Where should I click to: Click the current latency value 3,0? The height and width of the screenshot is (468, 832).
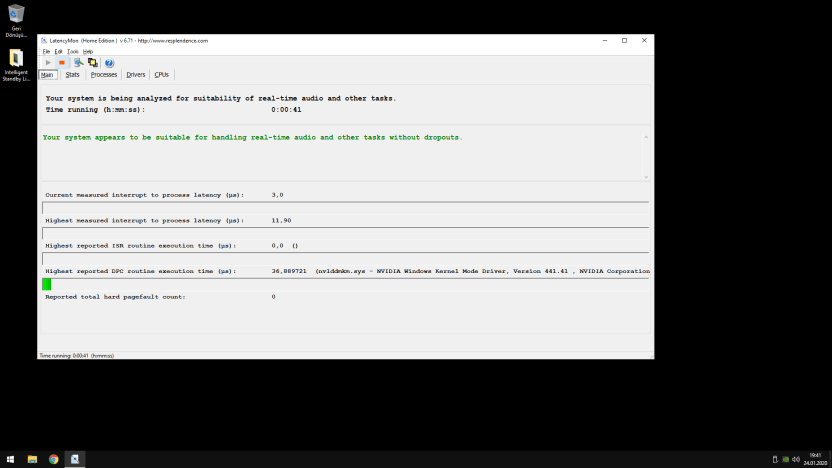(277, 195)
